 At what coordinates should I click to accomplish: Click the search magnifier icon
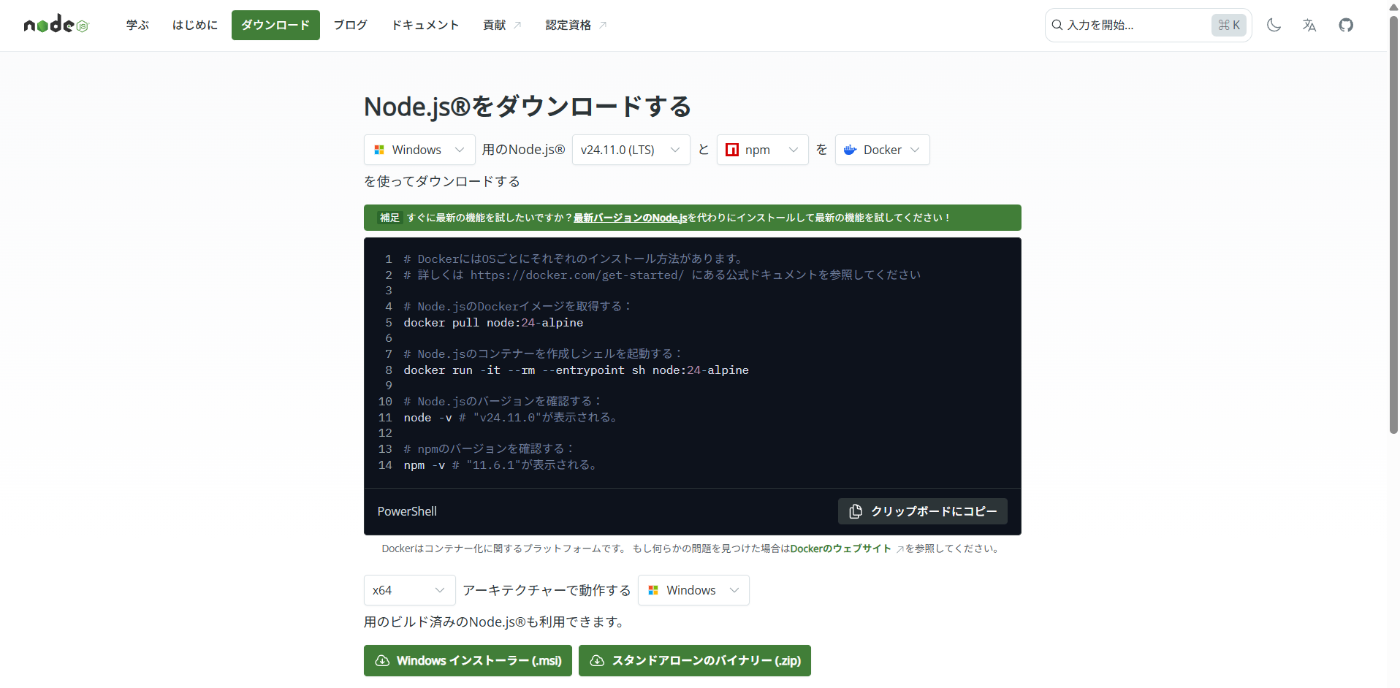tap(1058, 25)
